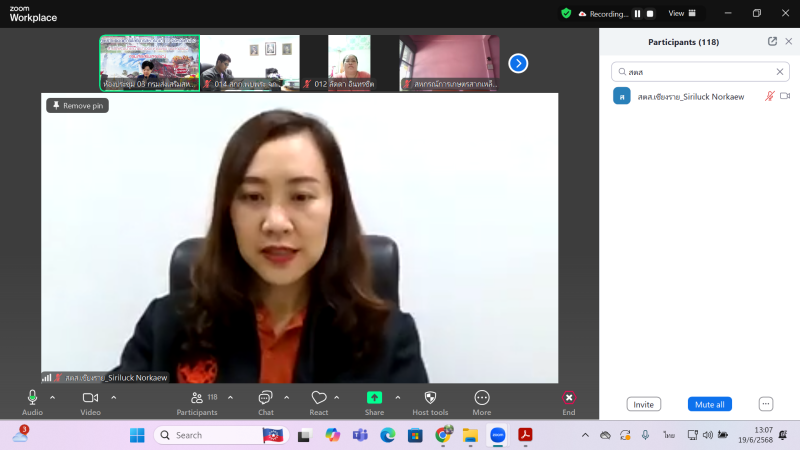The image size is (800, 450).
Task: Switch to Zoom taskbar icon
Action: coord(498,435)
